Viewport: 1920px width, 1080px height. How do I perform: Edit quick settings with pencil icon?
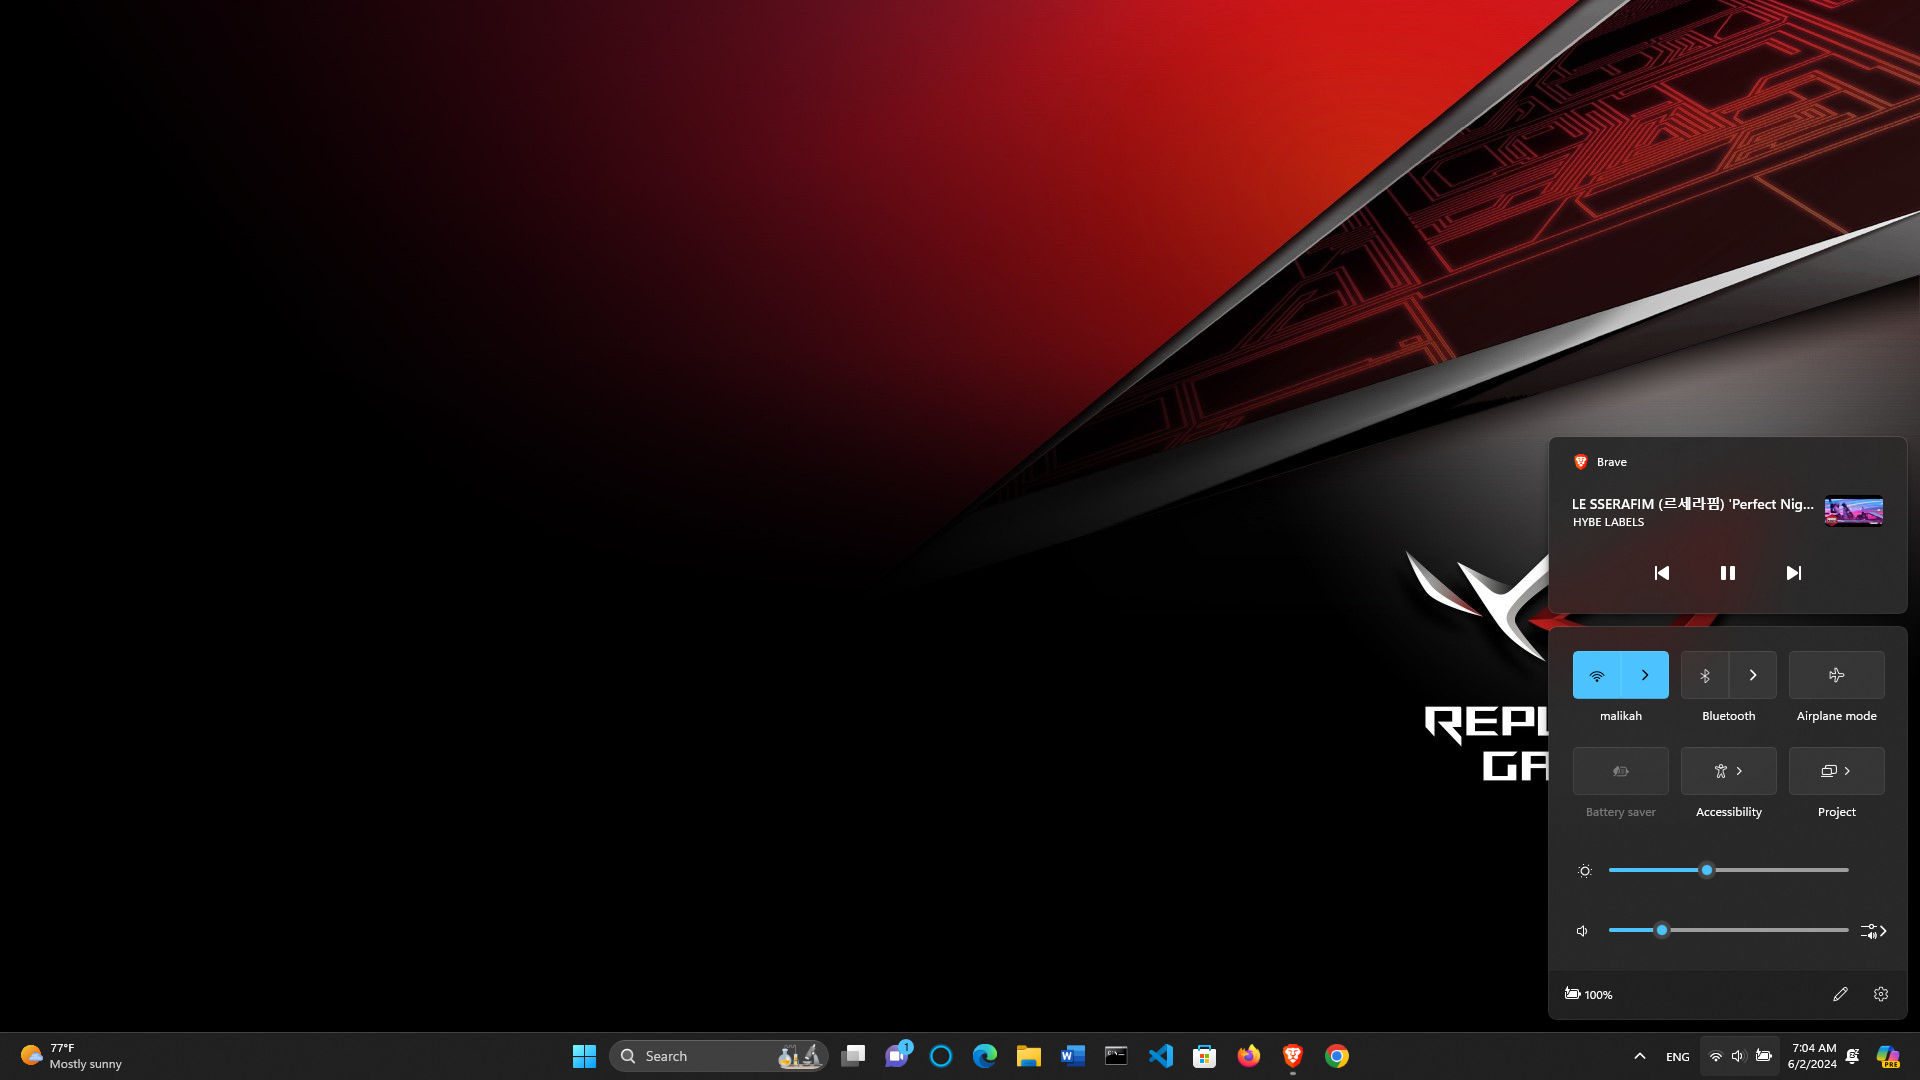click(1840, 994)
